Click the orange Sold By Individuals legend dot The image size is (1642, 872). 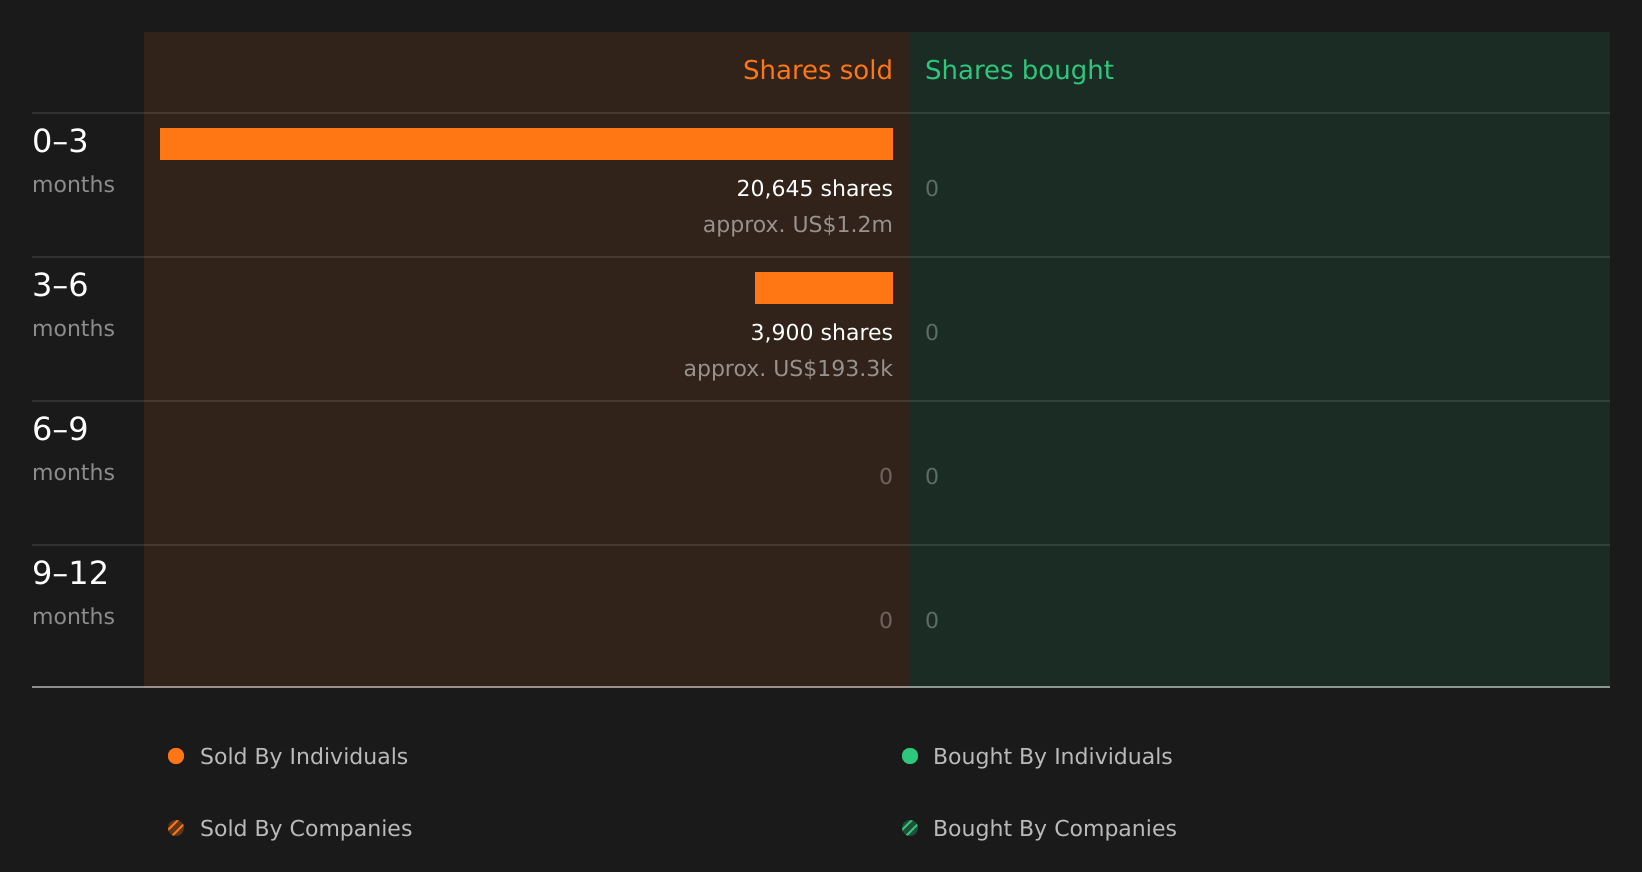tap(176, 756)
